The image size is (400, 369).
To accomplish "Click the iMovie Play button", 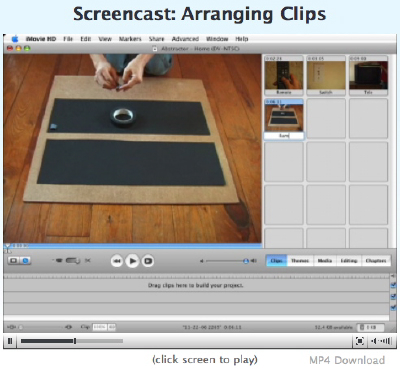I will pyautogui.click(x=132, y=261).
